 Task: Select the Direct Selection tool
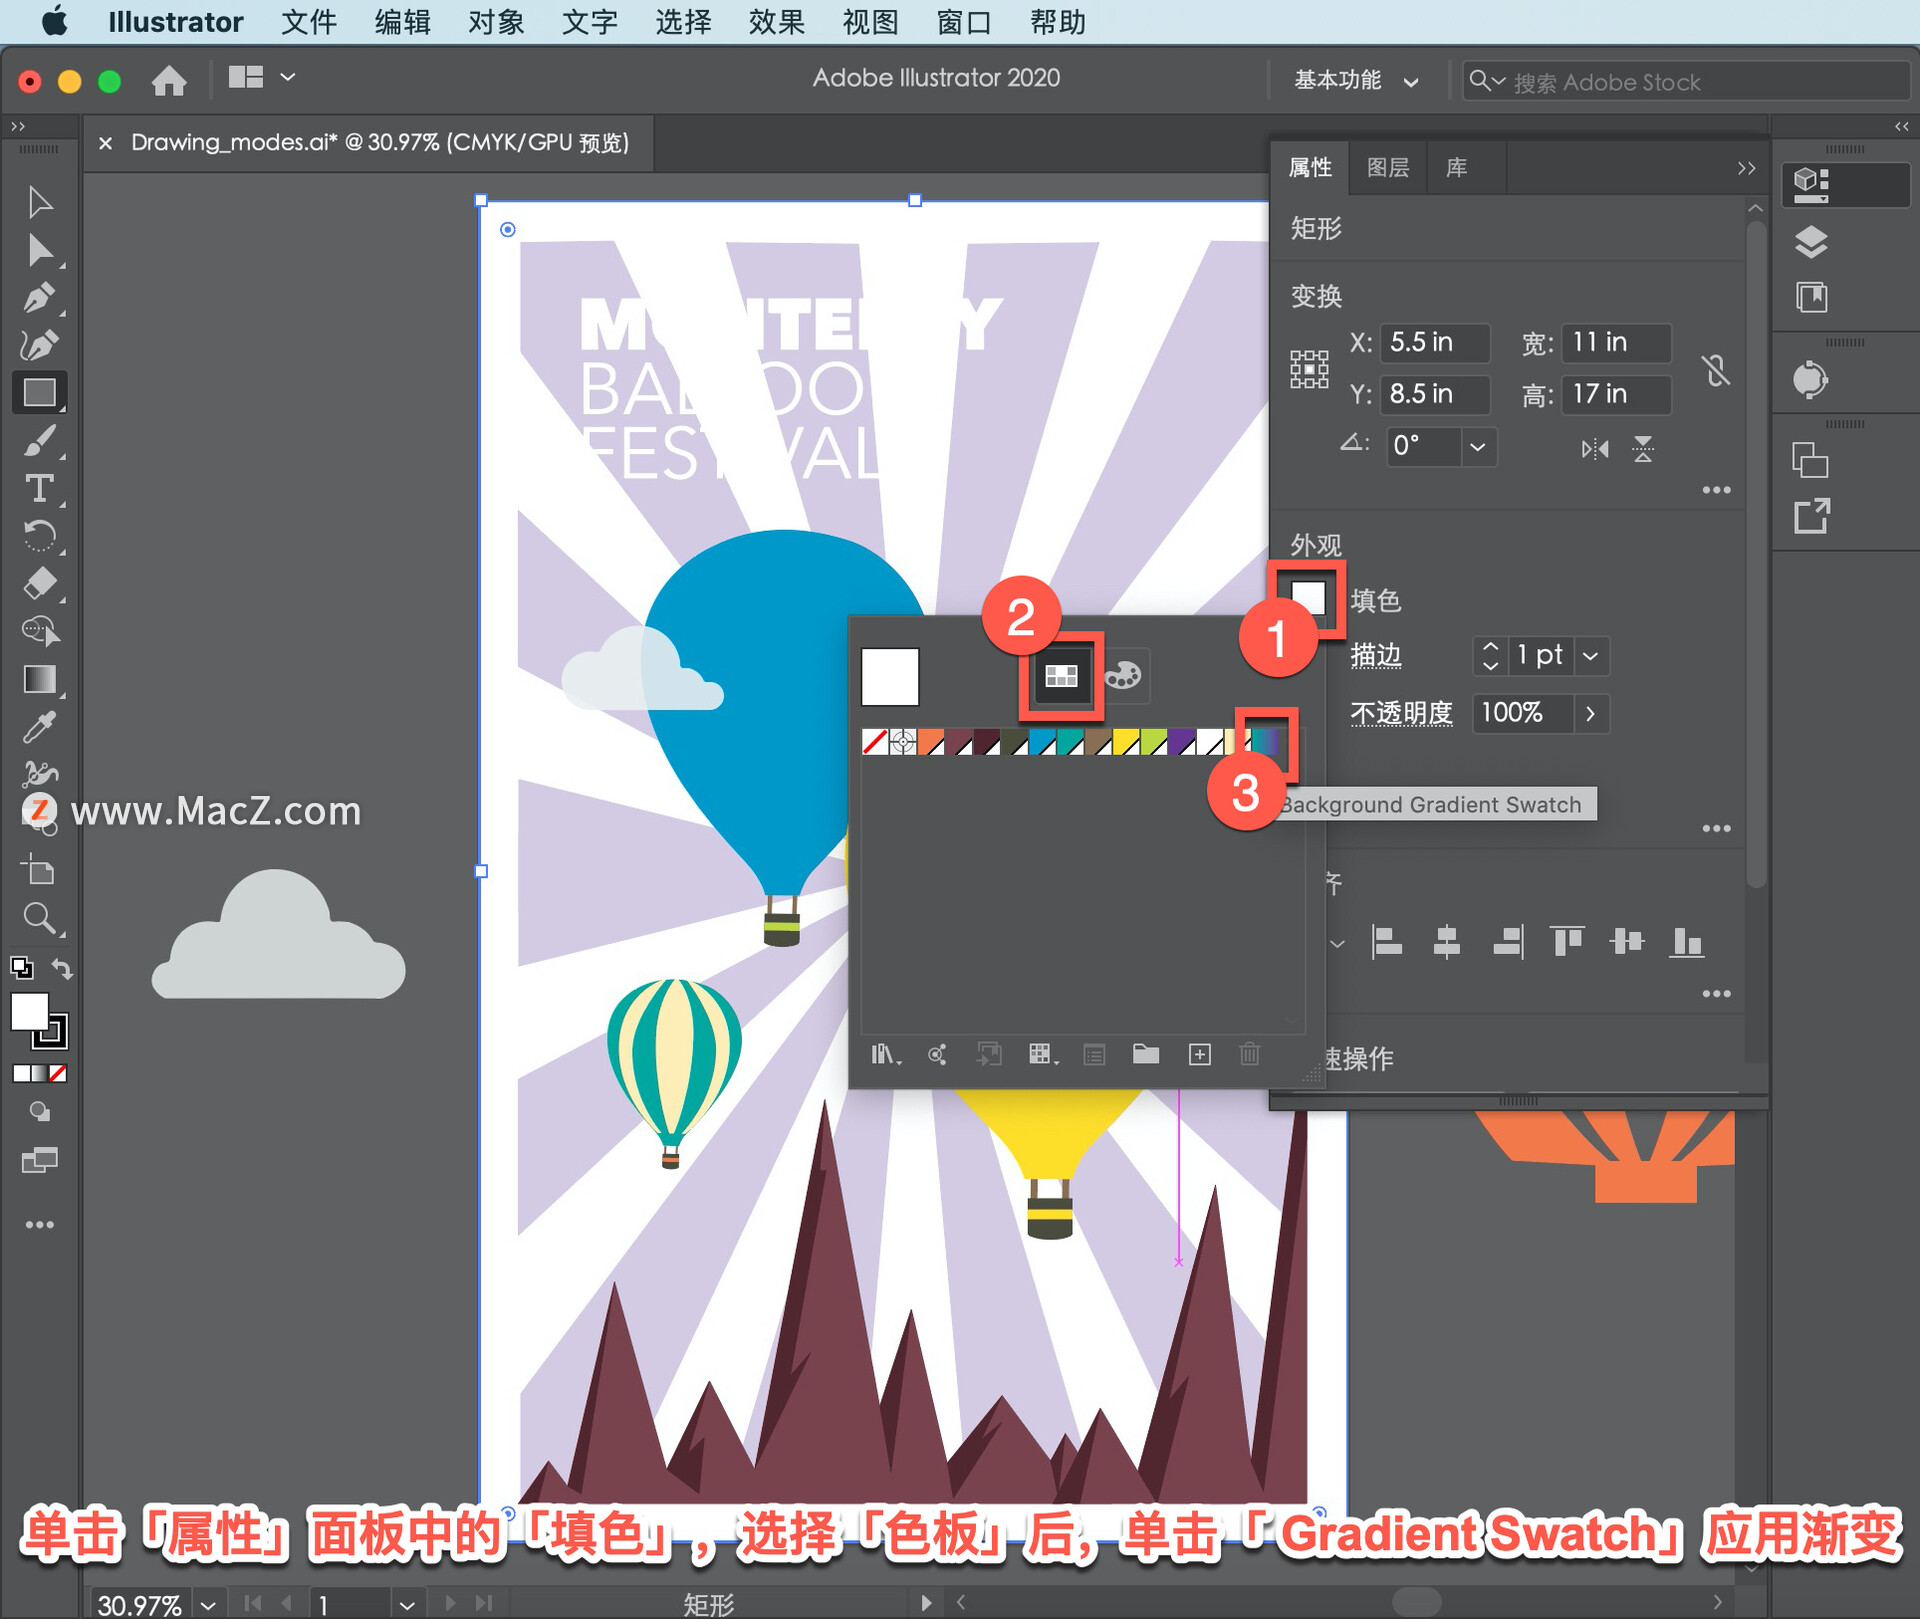coord(39,250)
